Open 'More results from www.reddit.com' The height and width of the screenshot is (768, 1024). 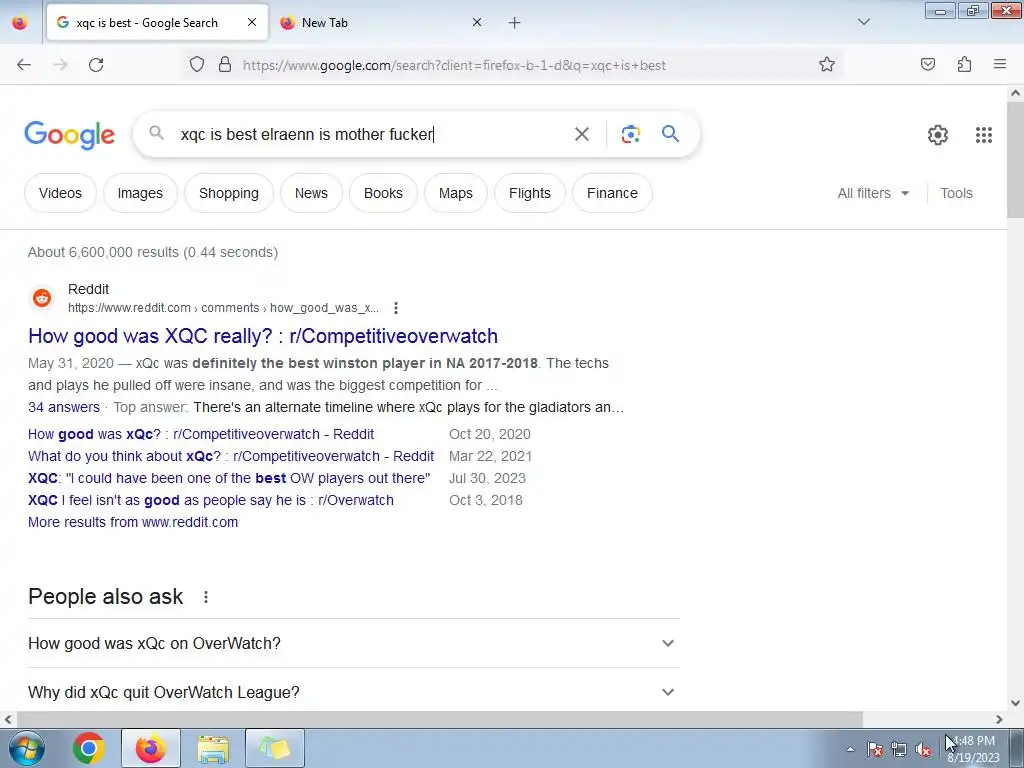[x=133, y=522]
